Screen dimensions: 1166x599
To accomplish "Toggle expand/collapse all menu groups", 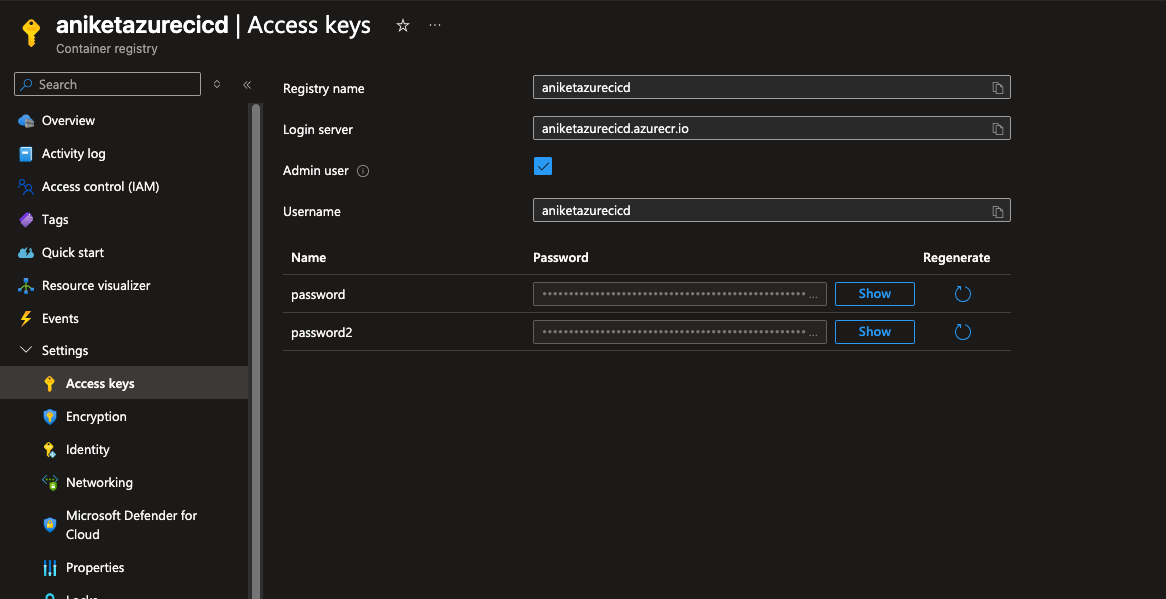I will 217,85.
